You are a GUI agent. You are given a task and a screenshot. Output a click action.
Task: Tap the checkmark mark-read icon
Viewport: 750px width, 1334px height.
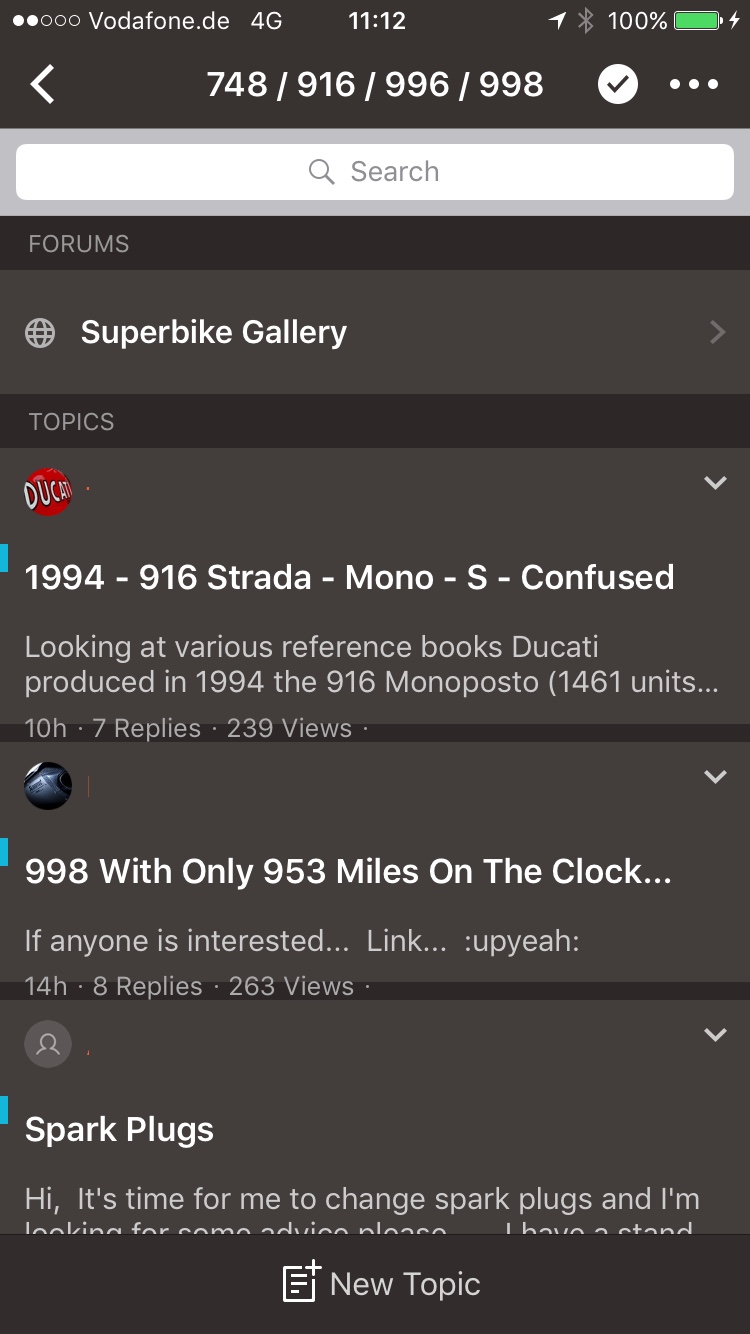pyautogui.click(x=618, y=85)
